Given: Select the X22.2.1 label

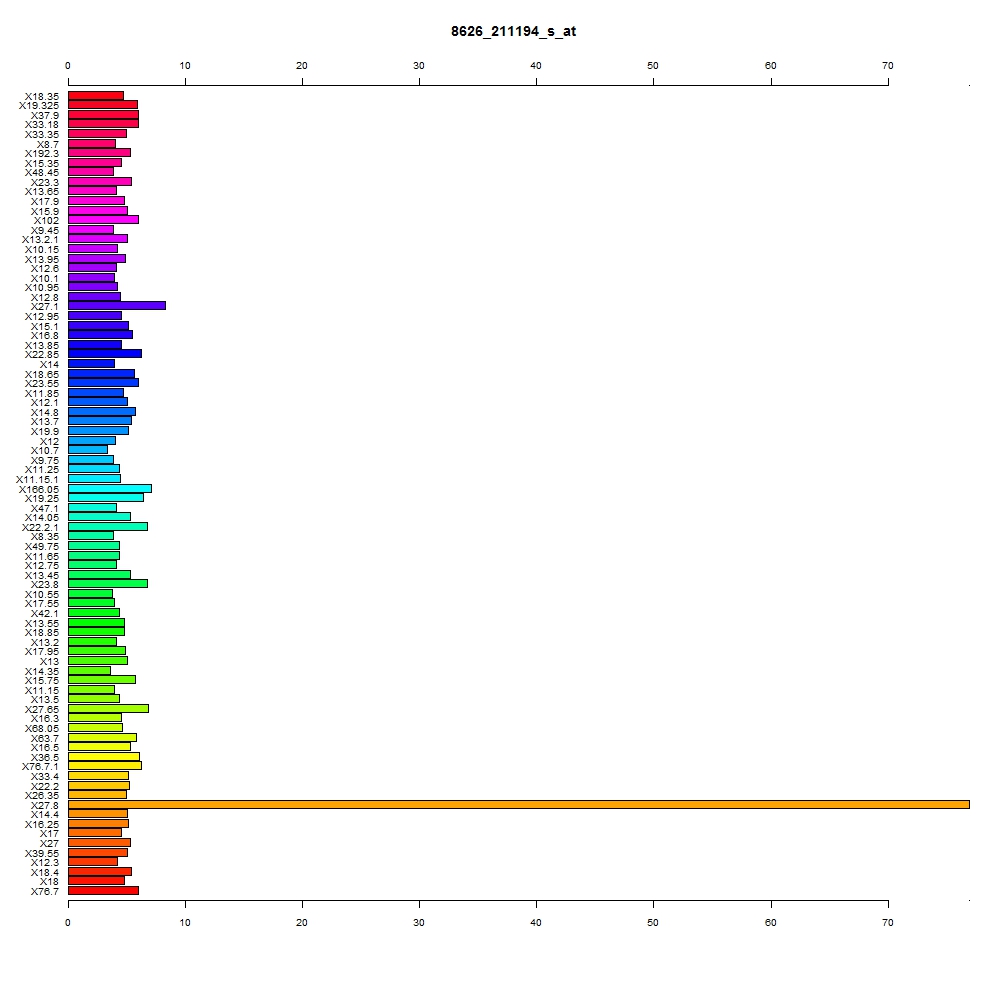Looking at the screenshot, I should 40,527.
